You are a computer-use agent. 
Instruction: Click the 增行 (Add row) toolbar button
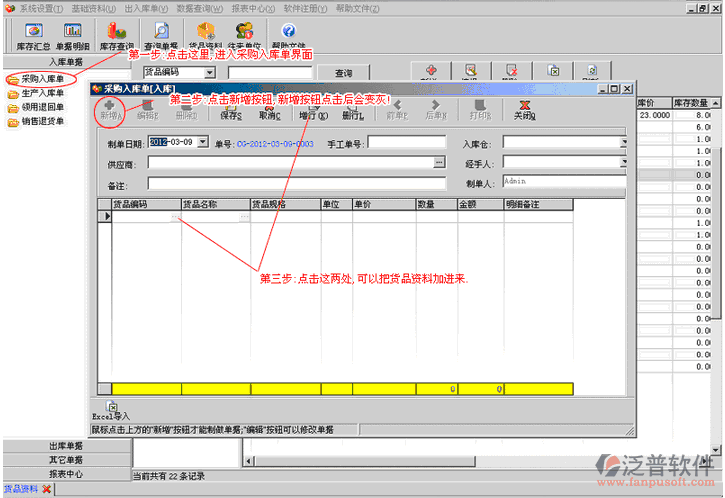313,109
